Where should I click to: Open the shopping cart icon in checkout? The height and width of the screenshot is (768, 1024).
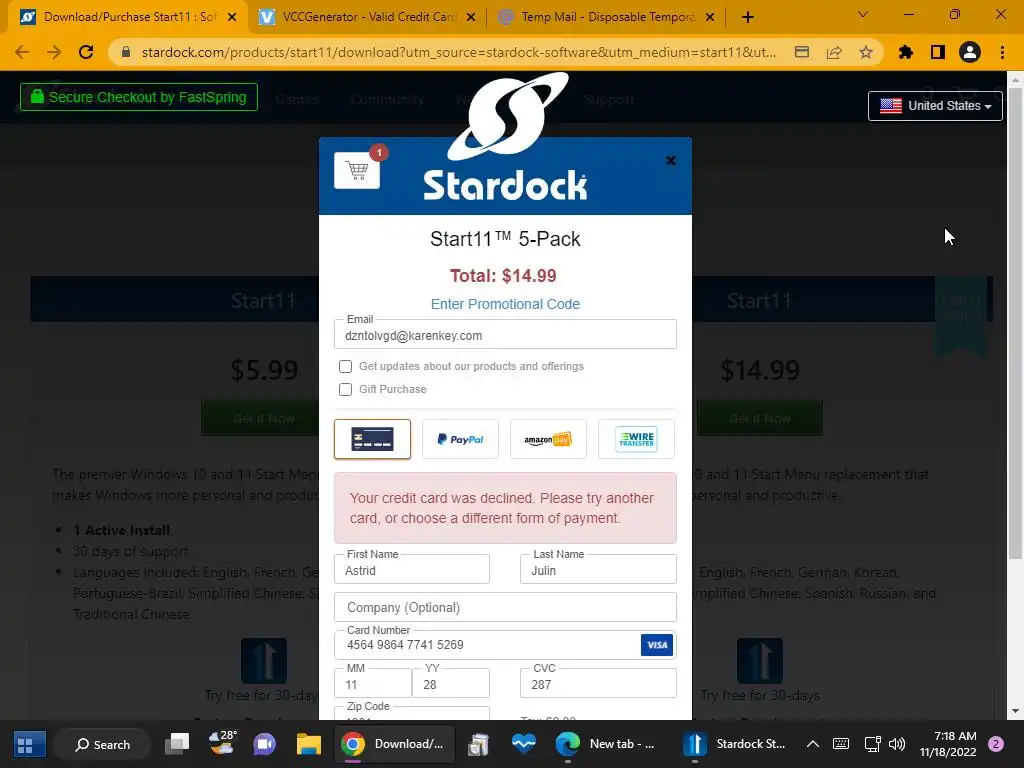click(357, 170)
